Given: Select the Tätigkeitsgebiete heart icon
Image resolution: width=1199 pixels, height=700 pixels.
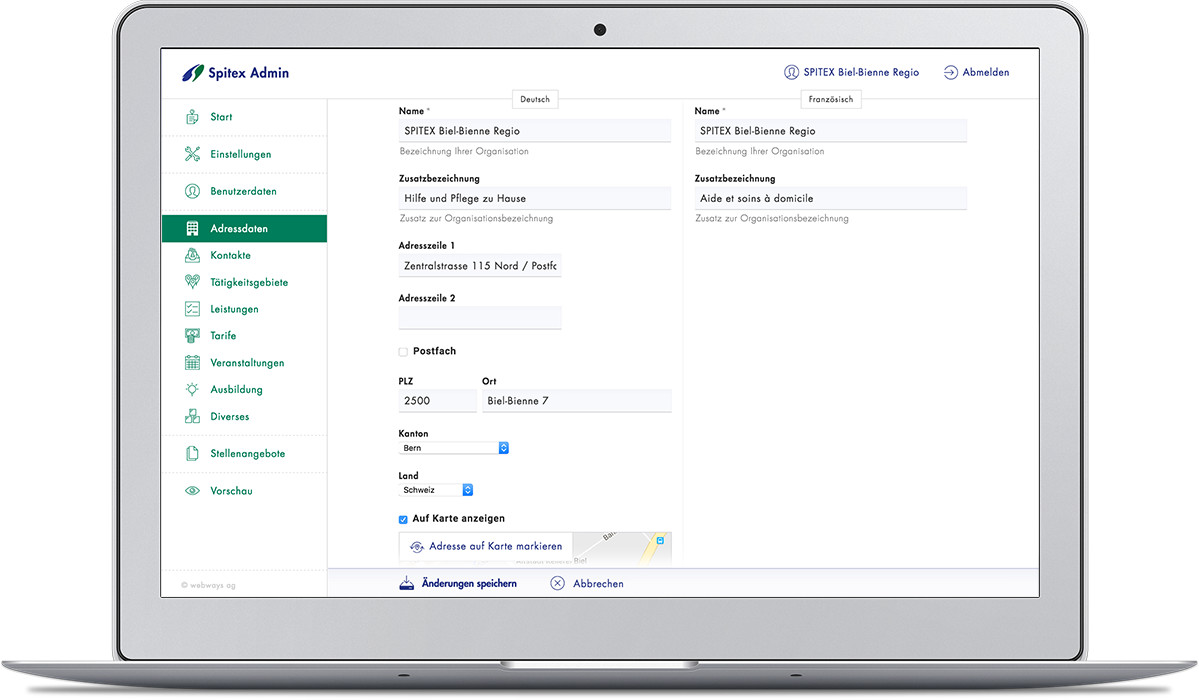Looking at the screenshot, I should [x=192, y=282].
